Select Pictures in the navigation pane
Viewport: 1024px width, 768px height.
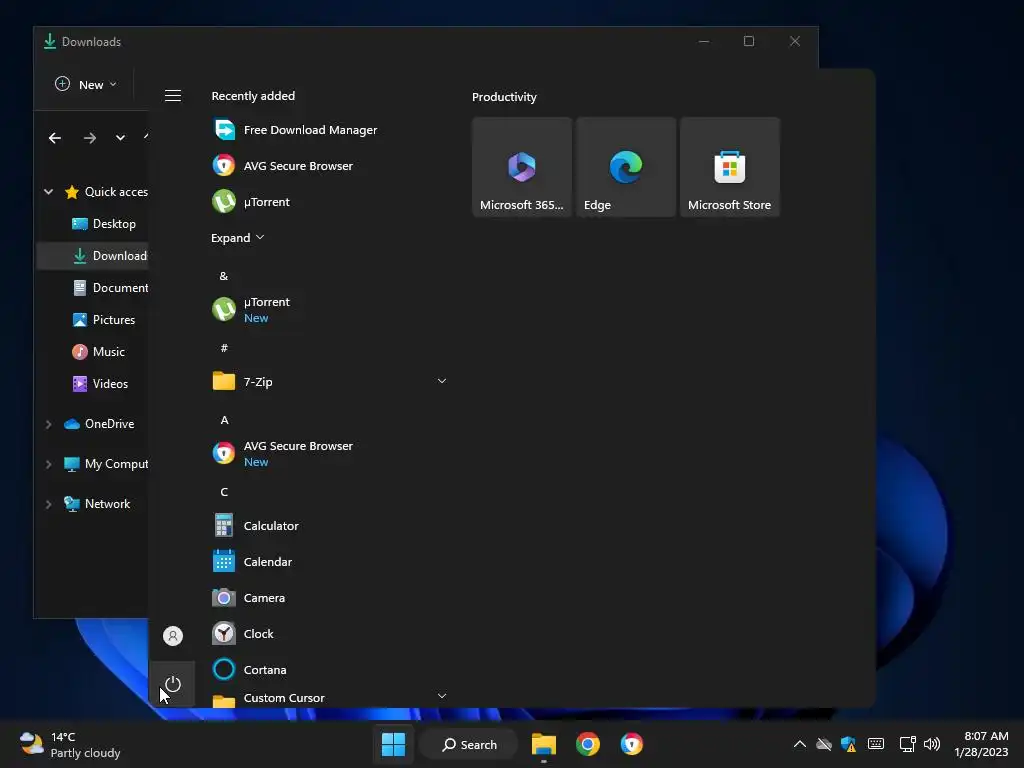tap(93, 320)
